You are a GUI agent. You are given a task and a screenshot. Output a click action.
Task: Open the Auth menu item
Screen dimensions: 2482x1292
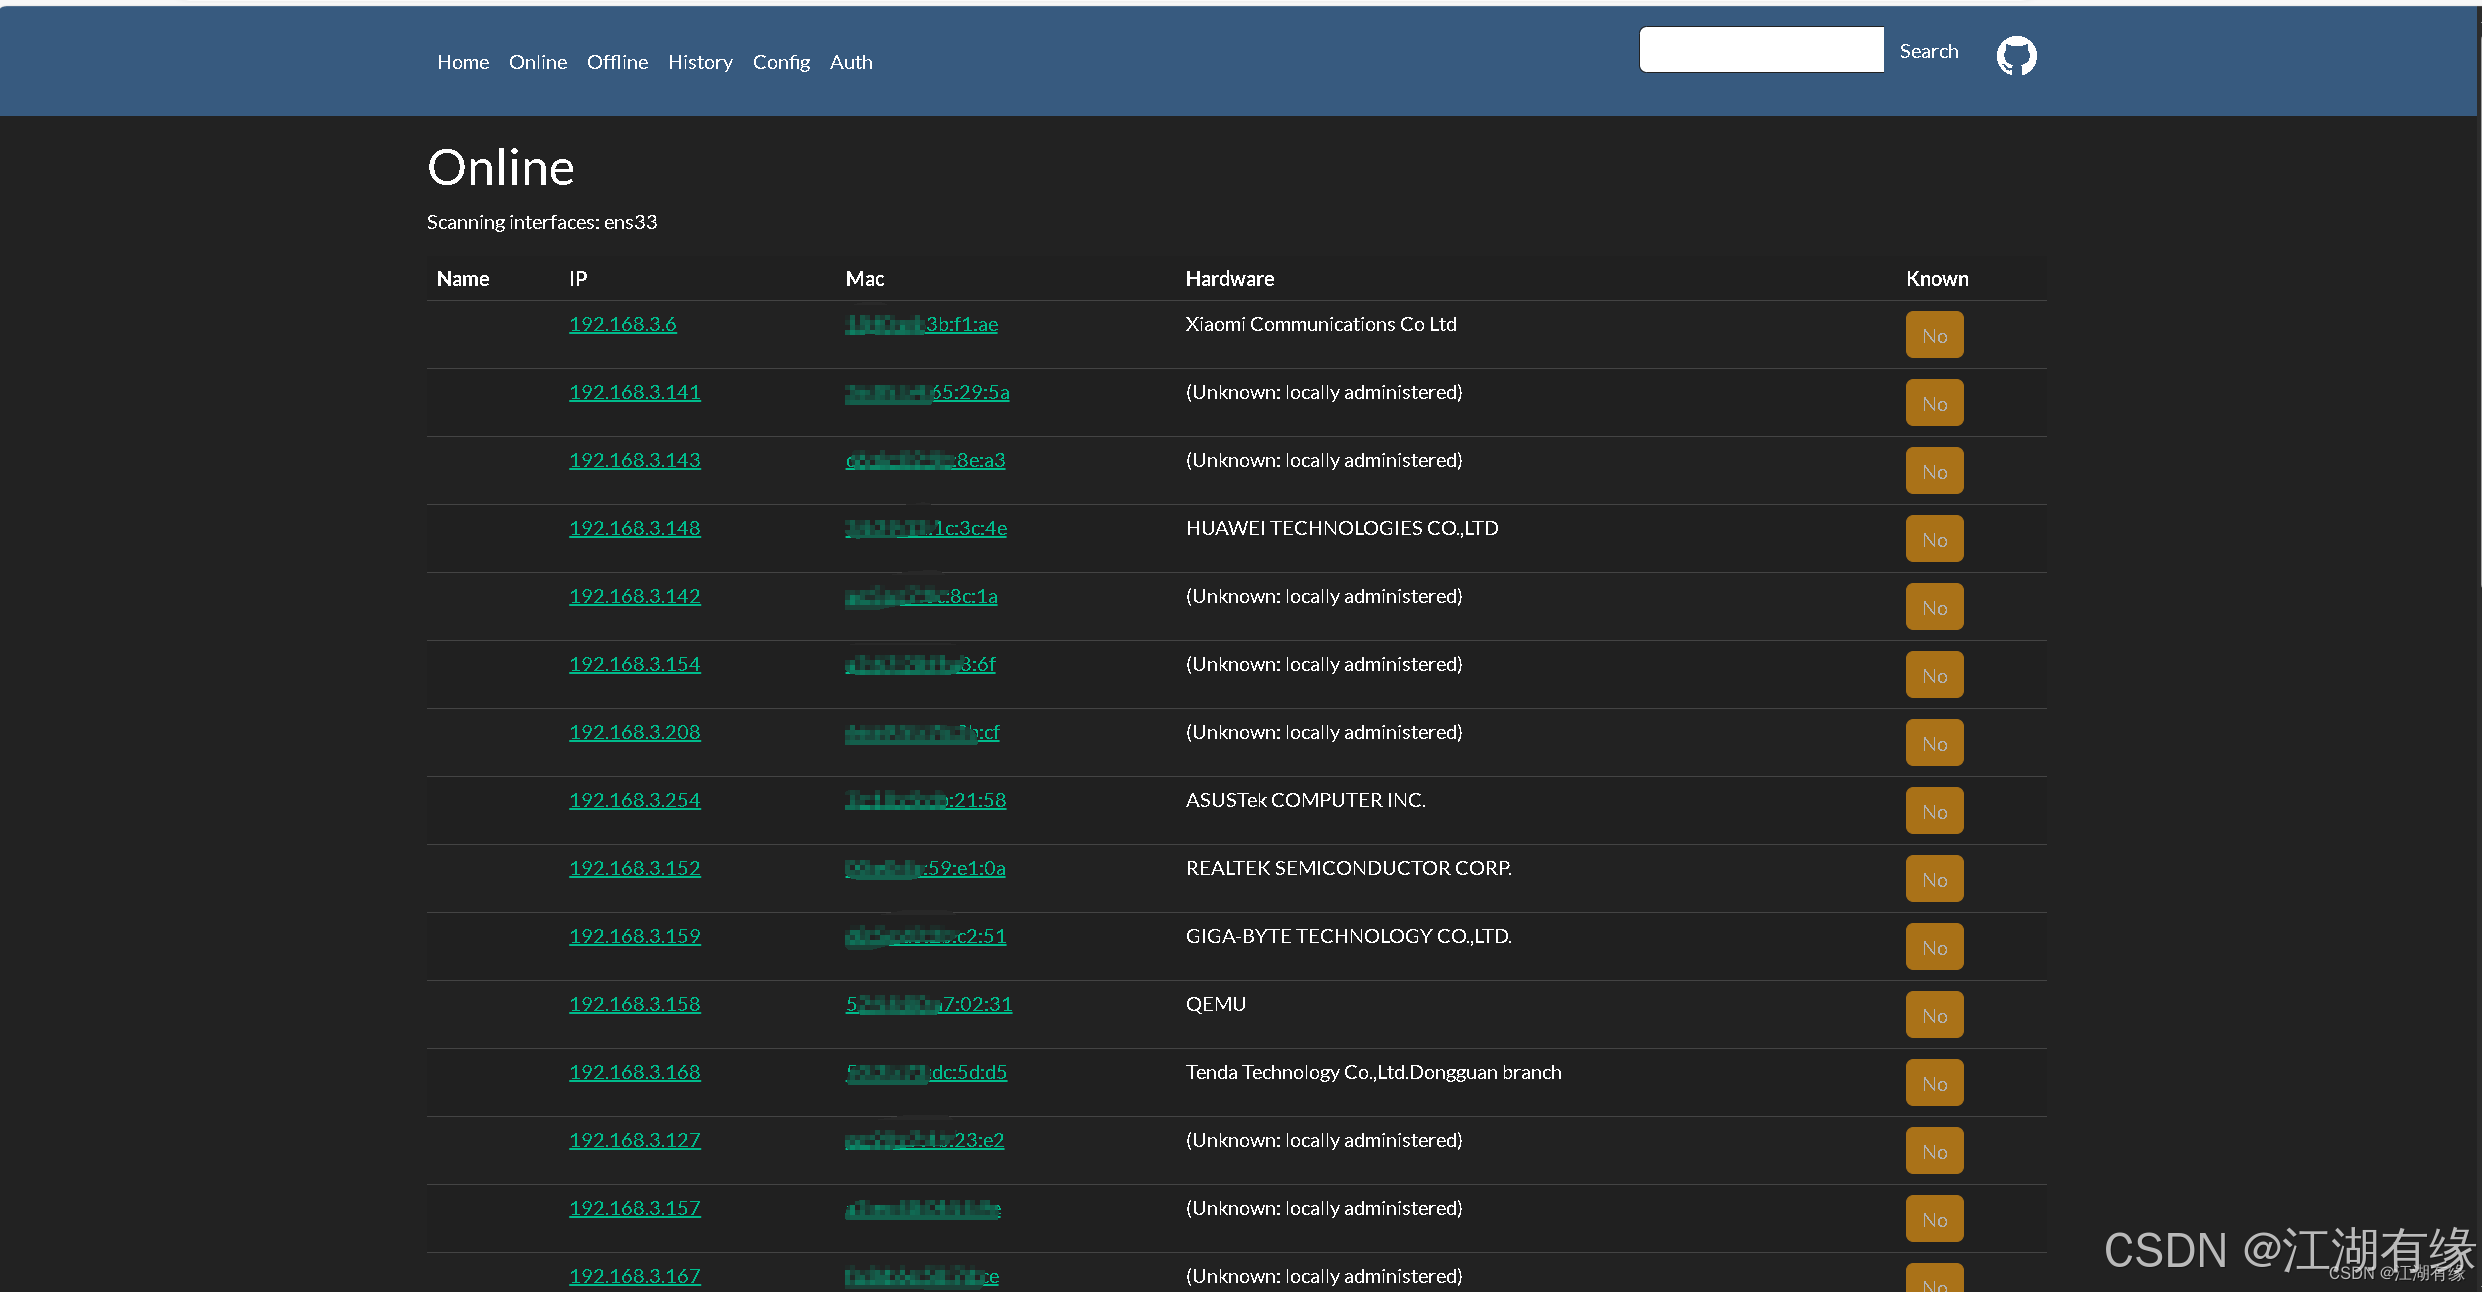(851, 62)
